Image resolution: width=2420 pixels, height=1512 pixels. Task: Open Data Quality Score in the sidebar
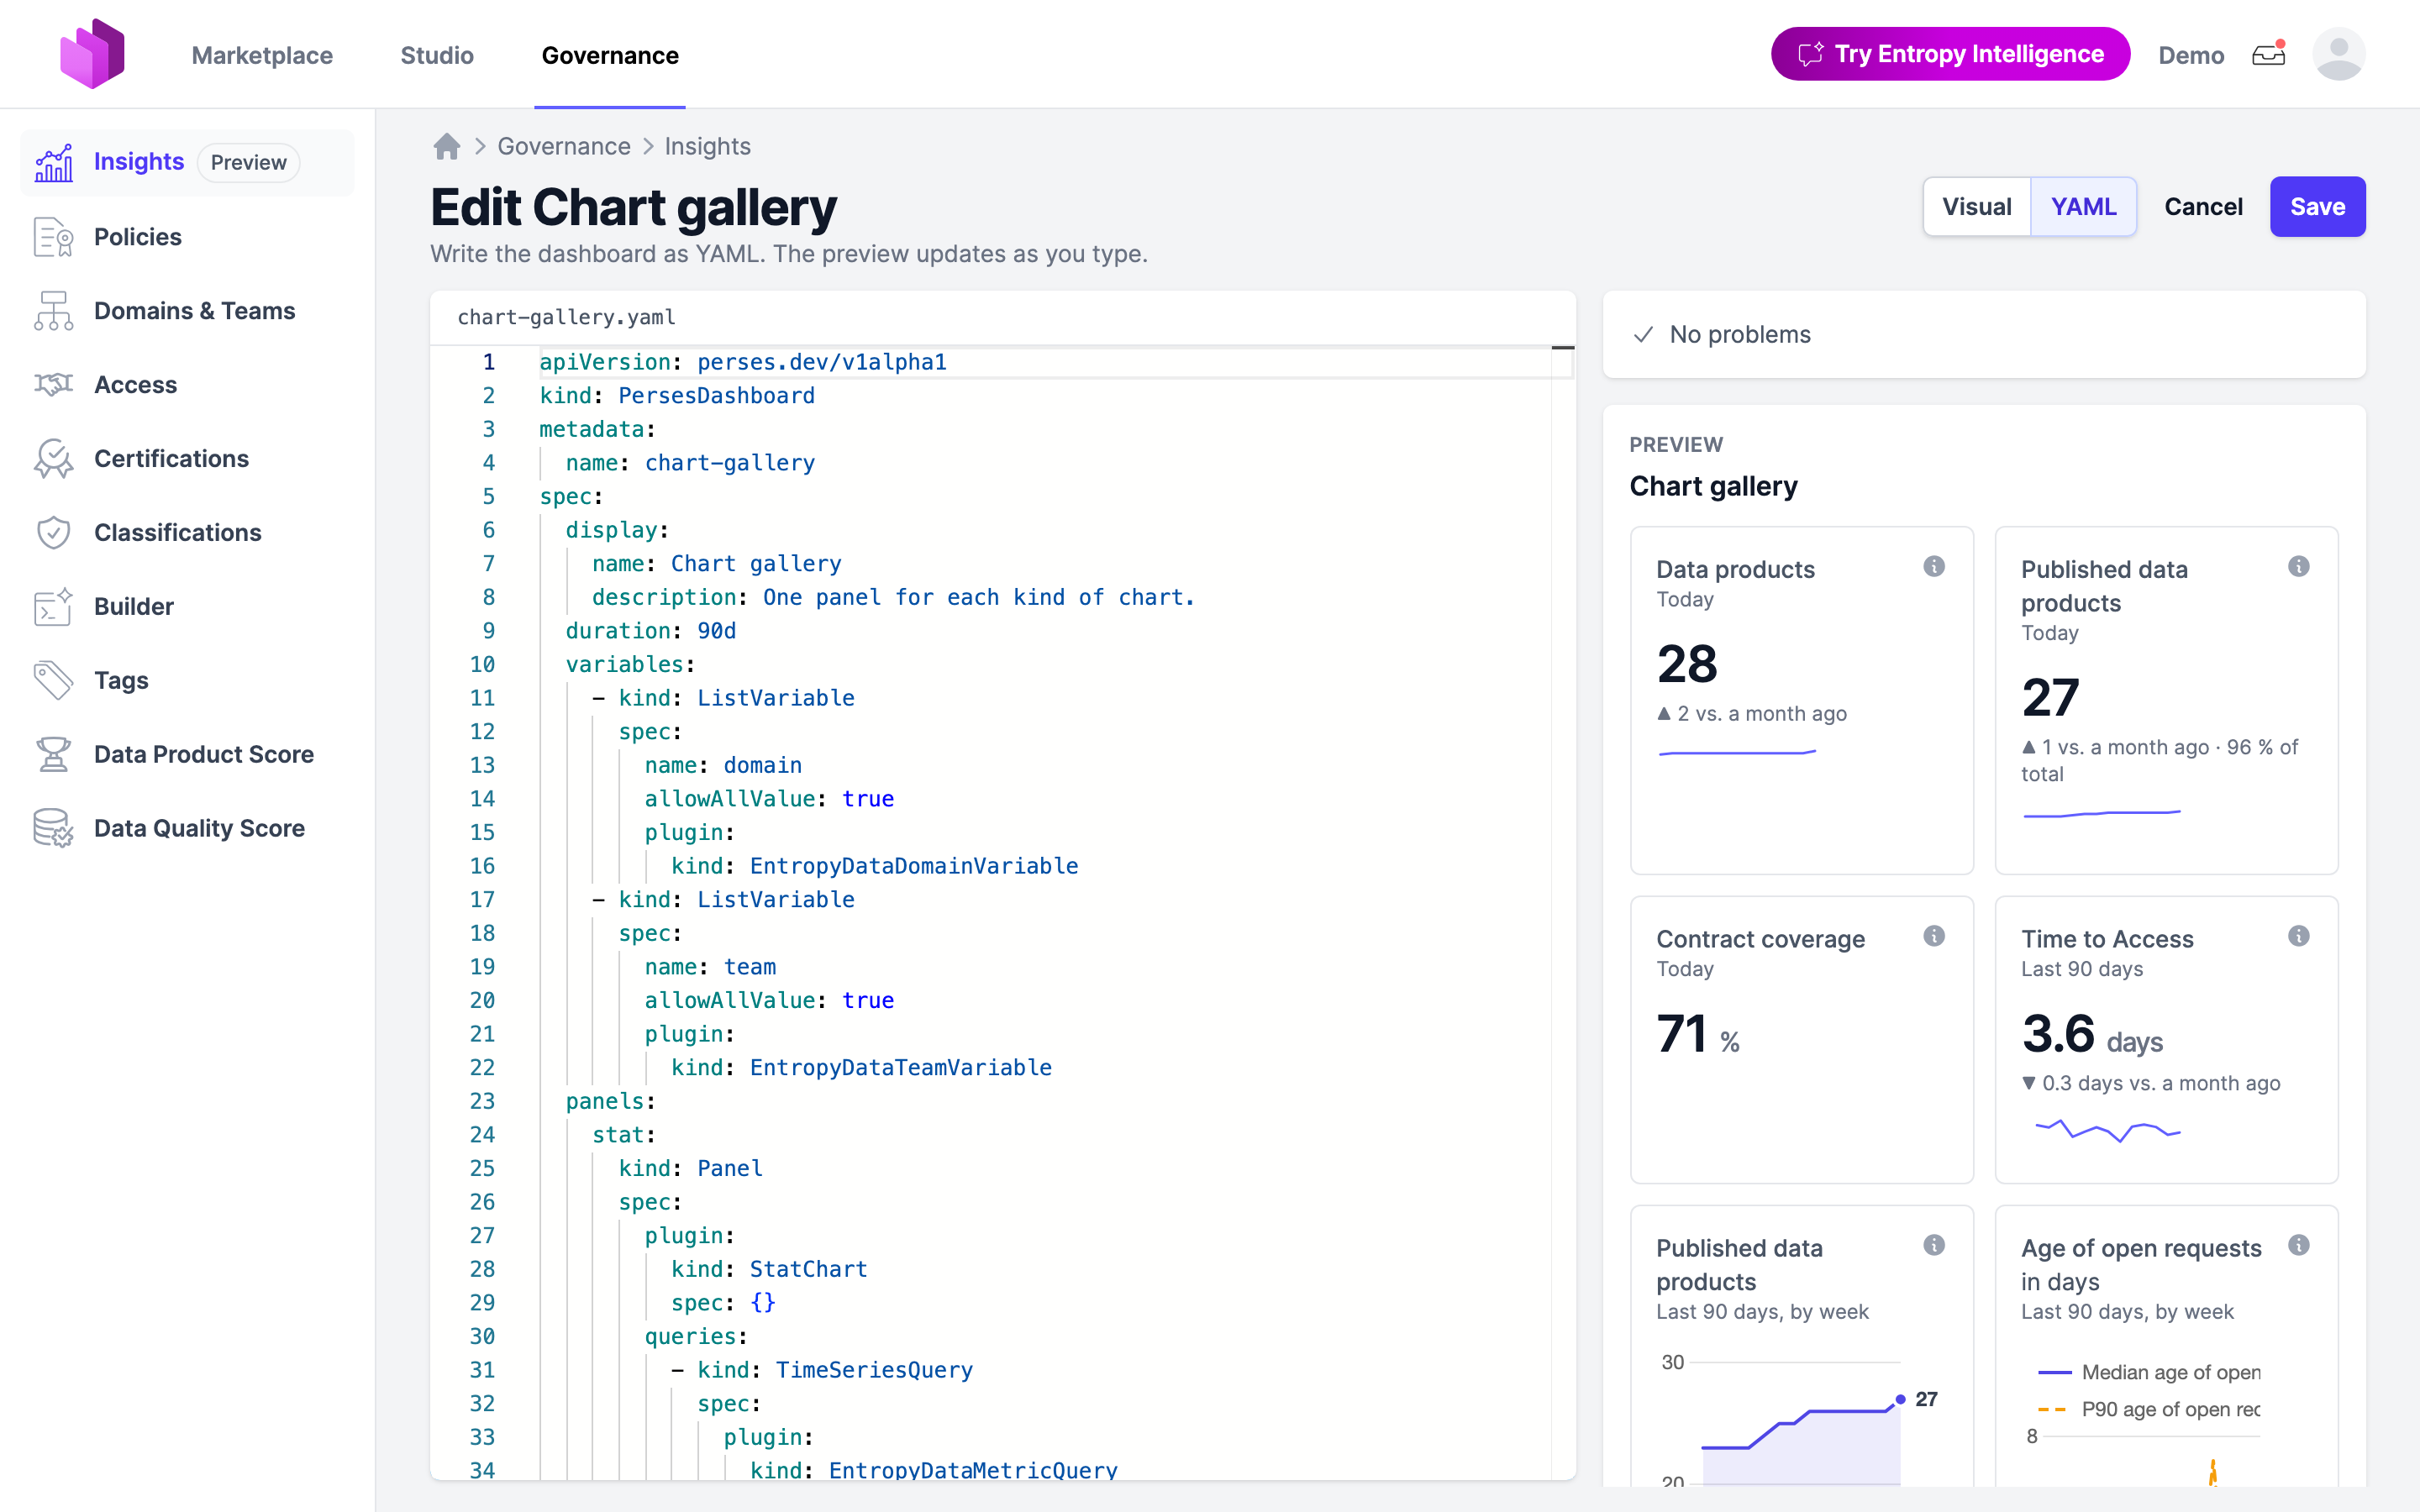(187, 829)
